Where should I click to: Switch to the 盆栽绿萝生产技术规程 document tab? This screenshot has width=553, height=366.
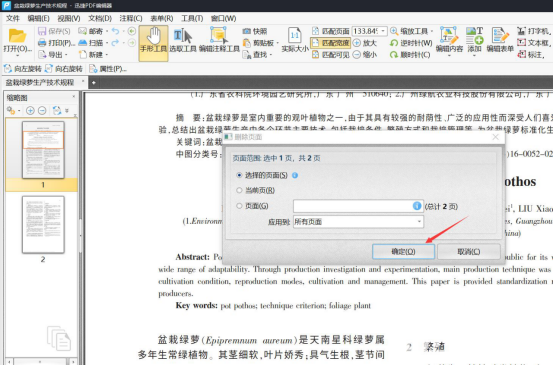(x=40, y=83)
